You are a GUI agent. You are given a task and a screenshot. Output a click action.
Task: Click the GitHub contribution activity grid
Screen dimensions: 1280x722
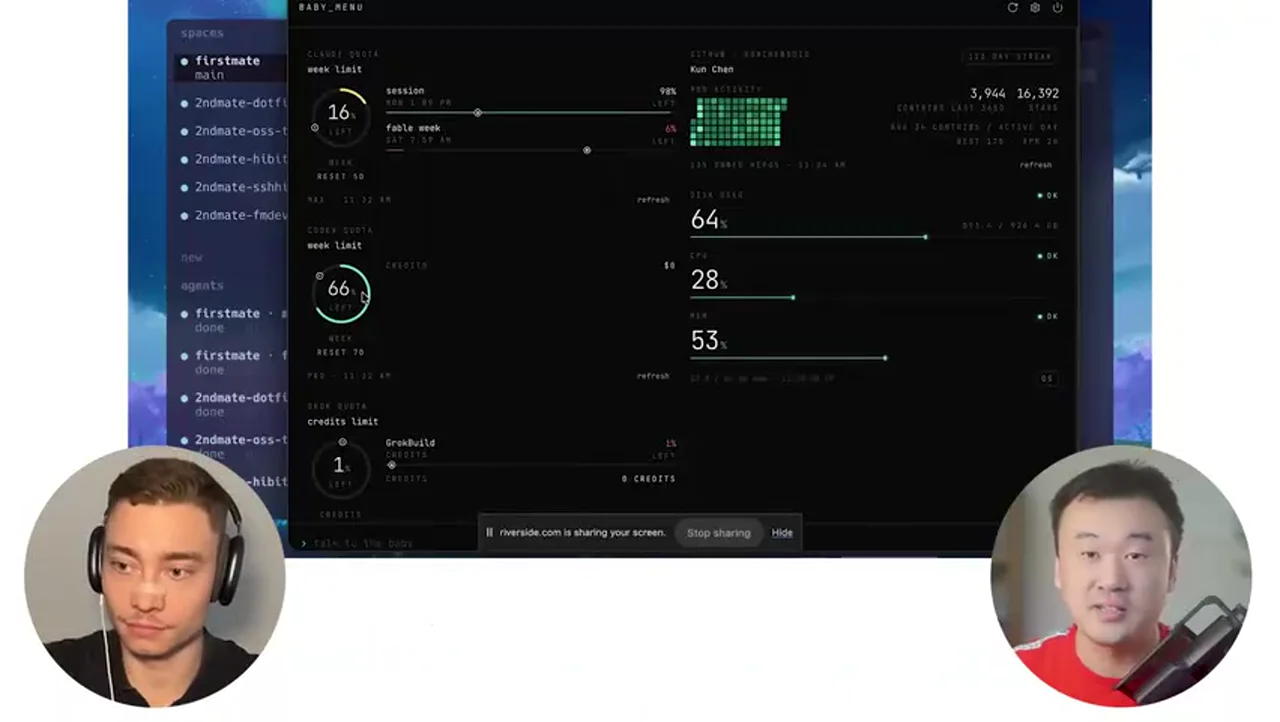coord(738,122)
